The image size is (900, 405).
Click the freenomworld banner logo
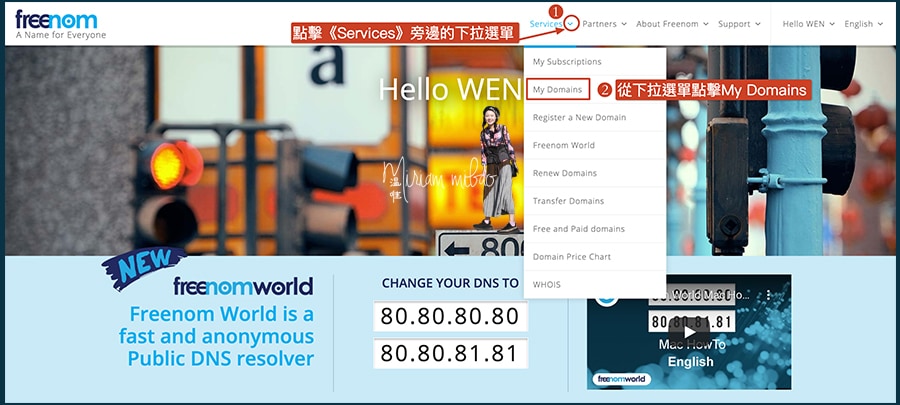coord(243,286)
